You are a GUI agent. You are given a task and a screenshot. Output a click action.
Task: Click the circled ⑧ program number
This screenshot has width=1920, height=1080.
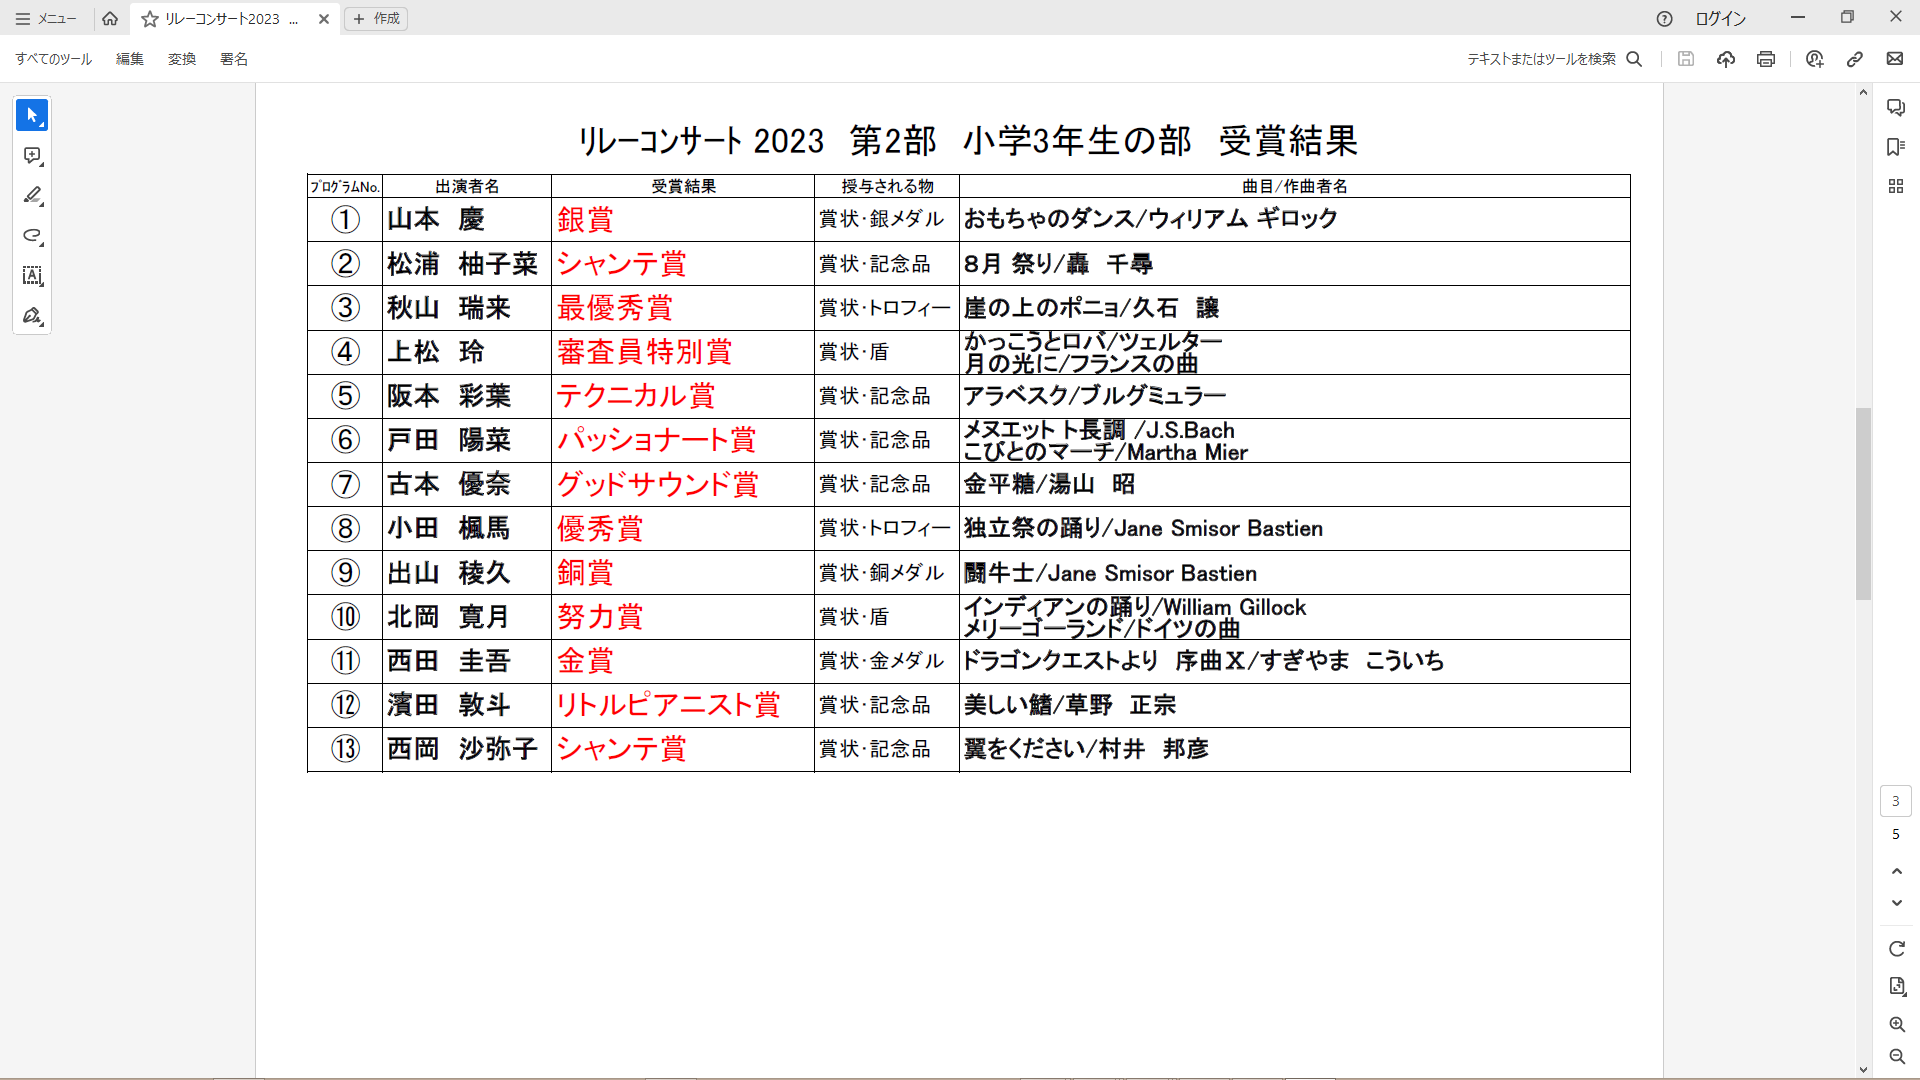345,528
